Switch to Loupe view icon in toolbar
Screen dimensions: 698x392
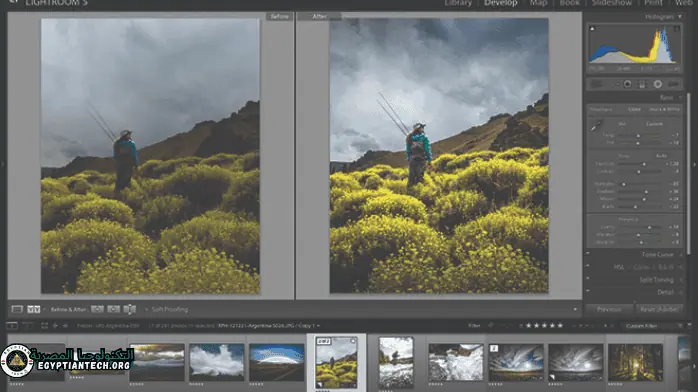tap(17, 309)
